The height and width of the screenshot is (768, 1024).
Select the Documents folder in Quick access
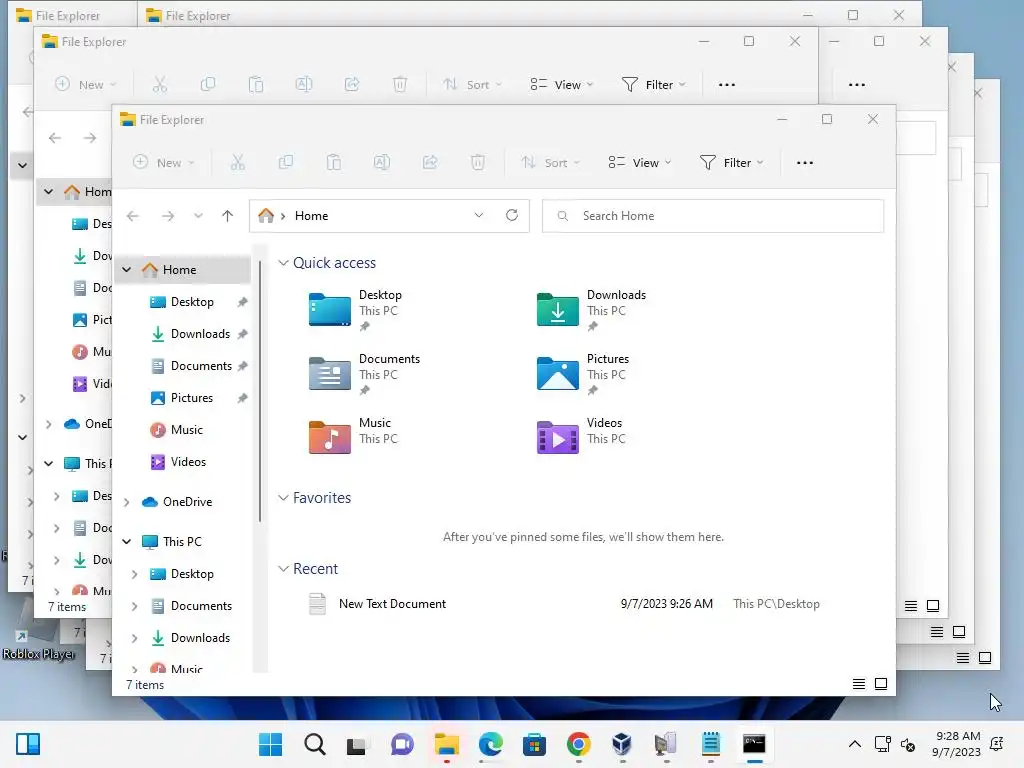364,374
